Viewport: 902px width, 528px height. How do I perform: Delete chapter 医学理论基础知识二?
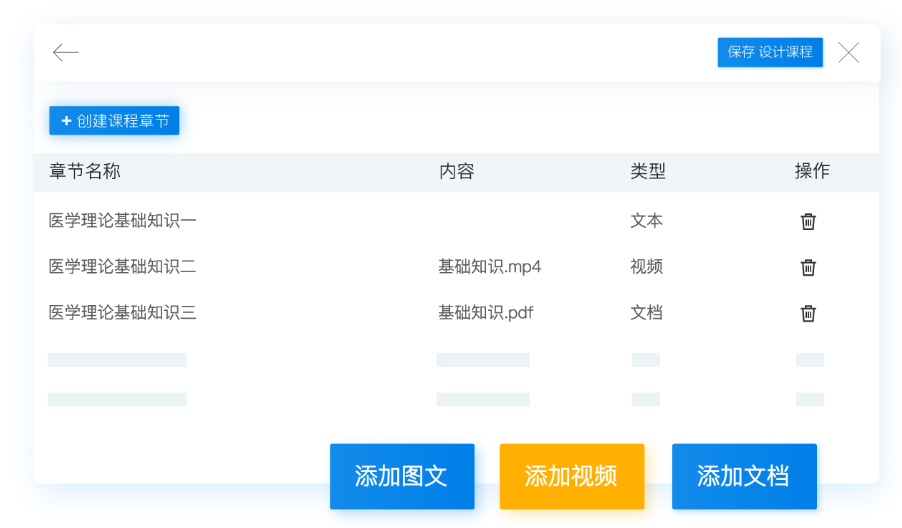808,267
